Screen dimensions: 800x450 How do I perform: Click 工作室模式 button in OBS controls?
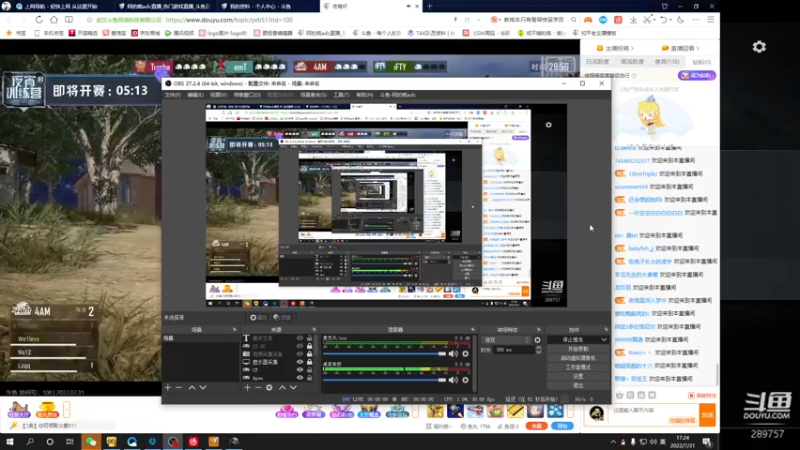point(578,367)
